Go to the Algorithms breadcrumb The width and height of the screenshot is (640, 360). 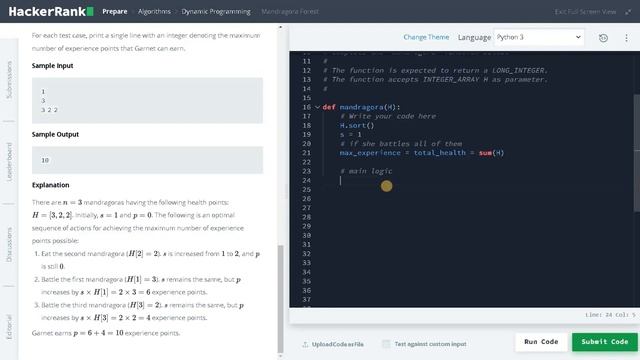tap(154, 11)
